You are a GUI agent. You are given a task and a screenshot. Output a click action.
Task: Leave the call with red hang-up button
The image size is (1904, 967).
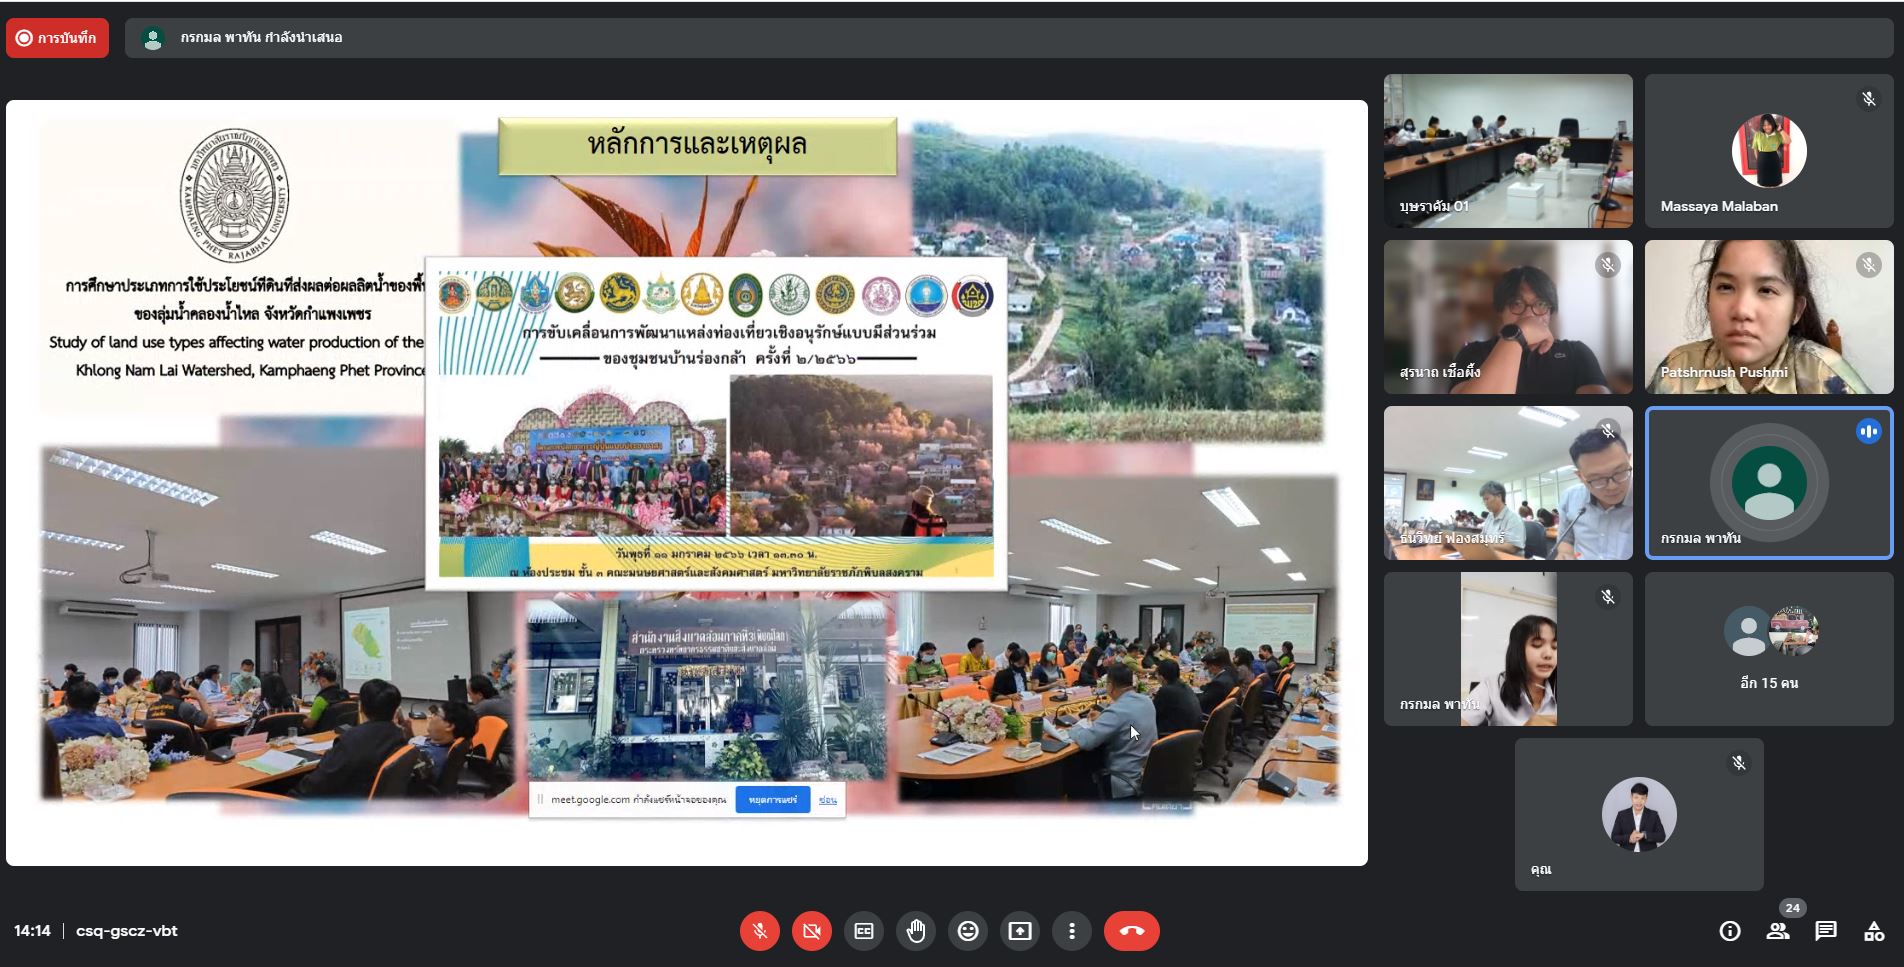point(1132,931)
